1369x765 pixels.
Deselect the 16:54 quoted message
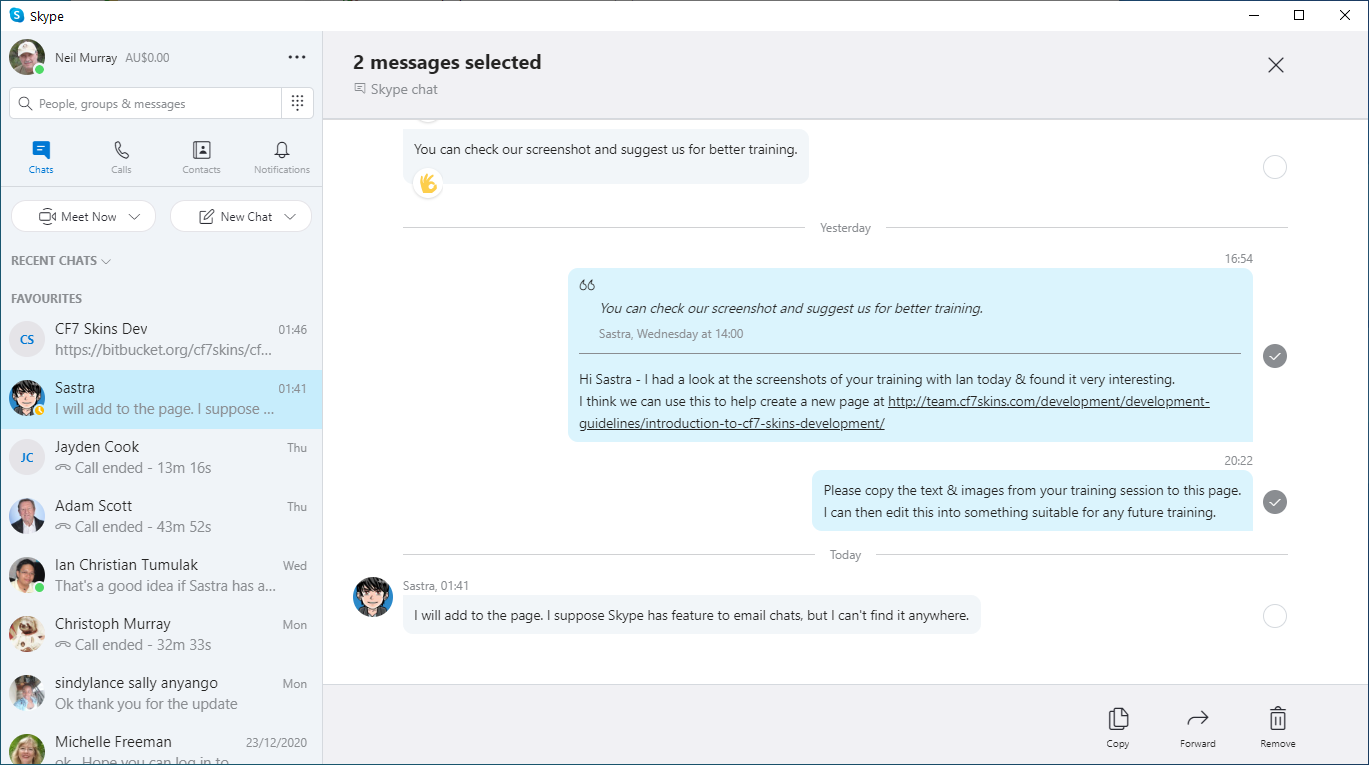1274,355
